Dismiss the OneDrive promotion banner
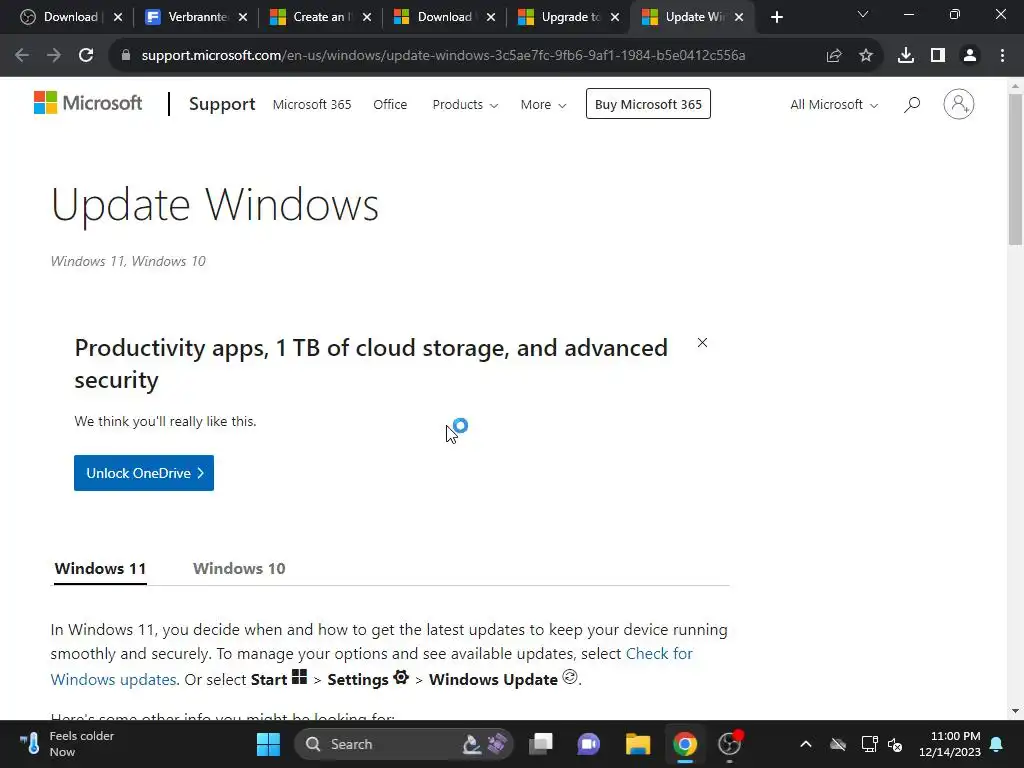Viewport: 1024px width, 768px height. tap(702, 342)
